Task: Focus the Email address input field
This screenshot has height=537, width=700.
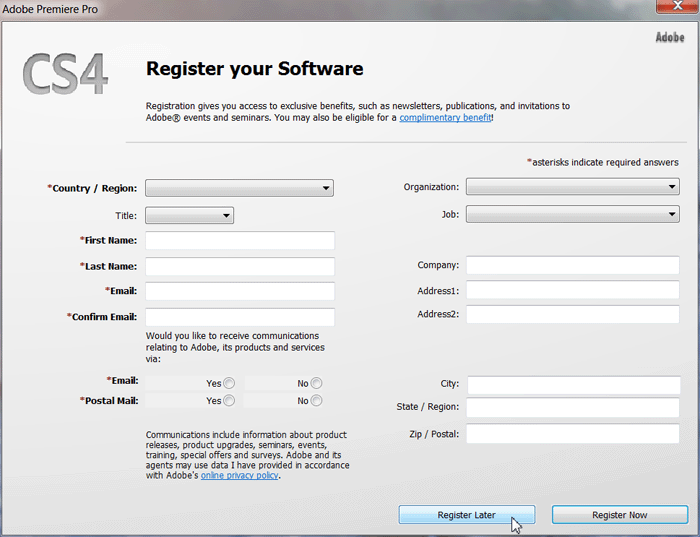Action: (x=240, y=291)
